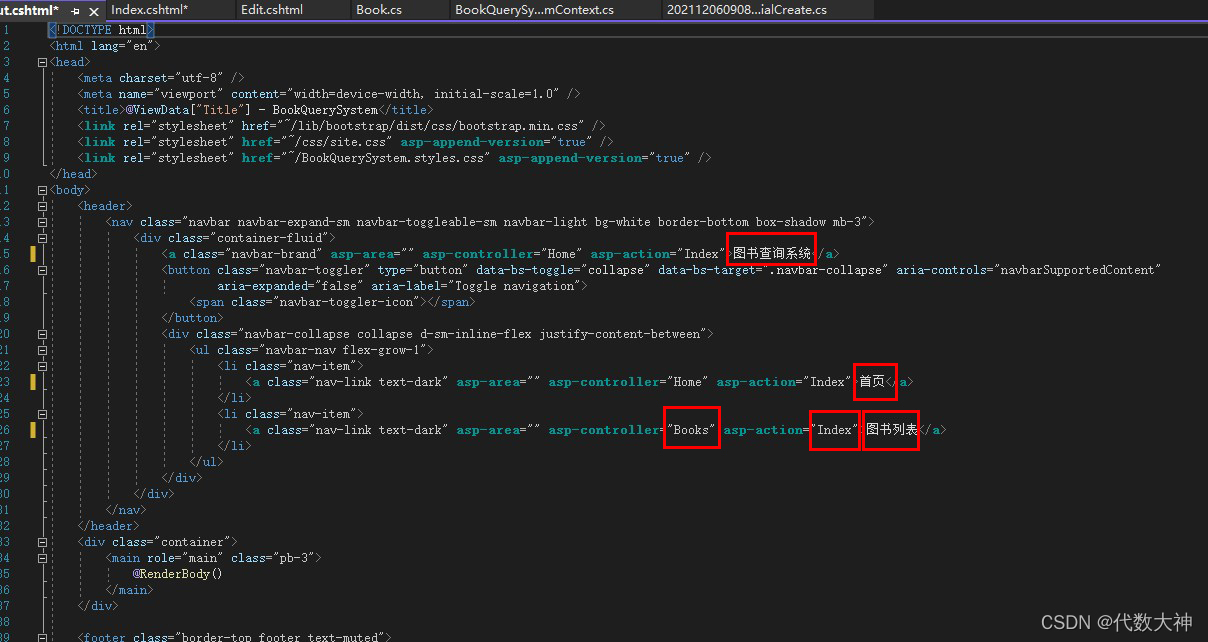
Task: Click the aria-controls="navbarSupportedContent" attribute
Action: (x=1028, y=270)
